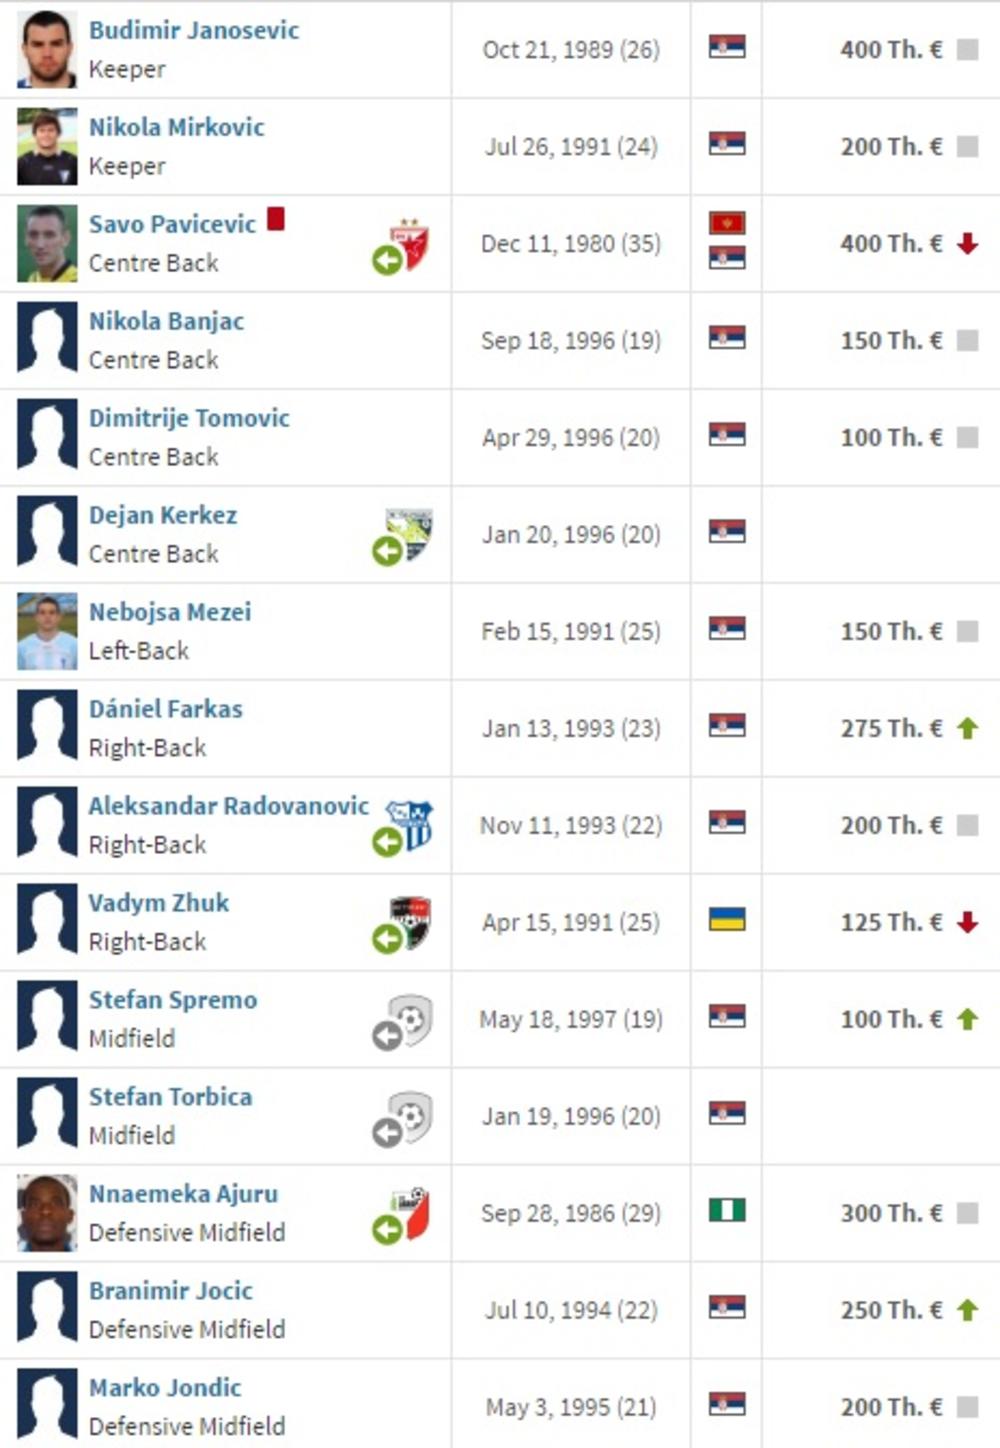Screen dimensions: 1000x1448
Task: Click Savo Pavicevic's former club crest icon
Action: coord(409,242)
